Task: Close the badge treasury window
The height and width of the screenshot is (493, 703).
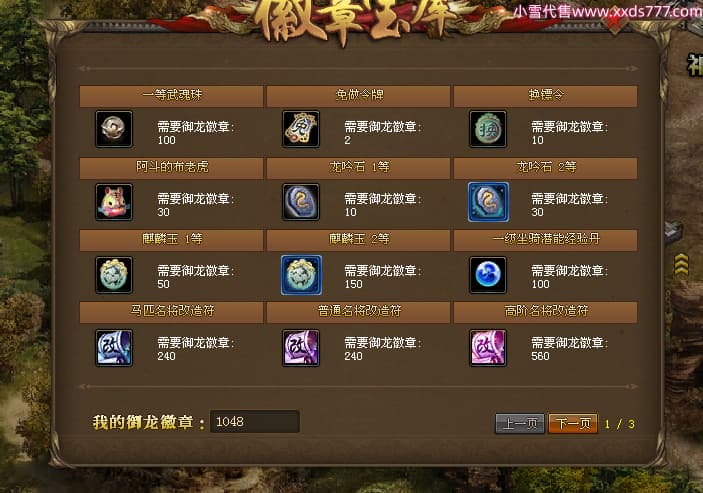Action: point(615,22)
